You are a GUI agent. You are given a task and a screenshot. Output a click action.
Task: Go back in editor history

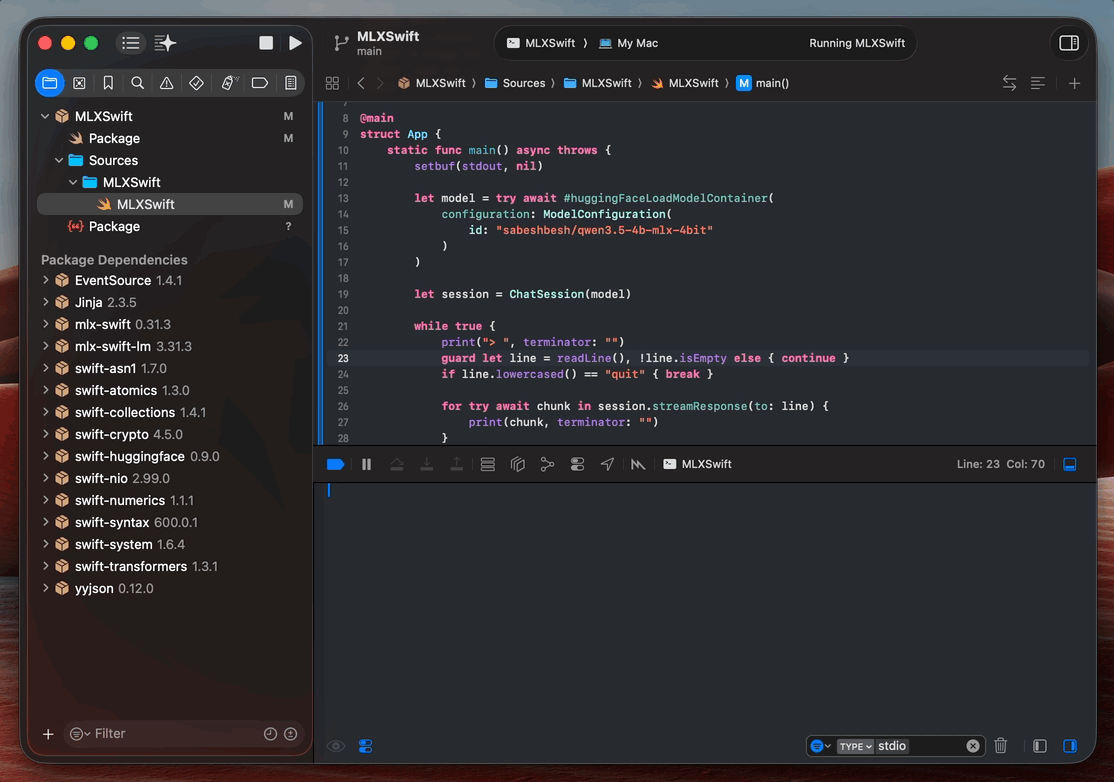[361, 83]
